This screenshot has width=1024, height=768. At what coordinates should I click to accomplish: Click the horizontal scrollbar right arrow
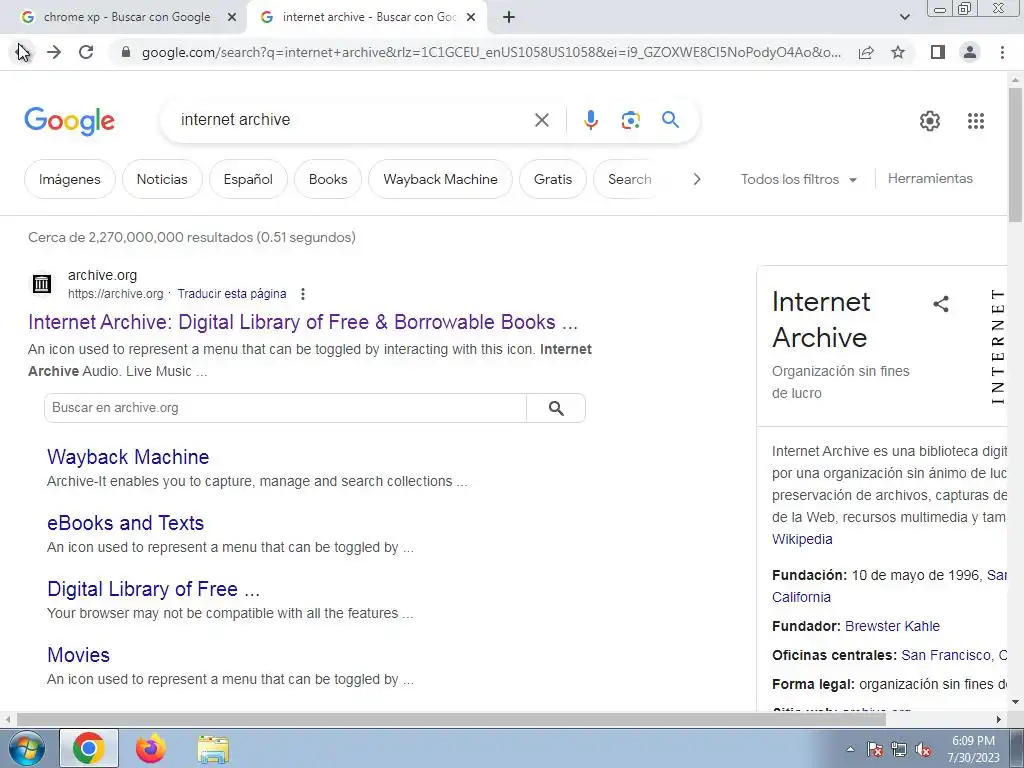pyautogui.click(x=999, y=719)
